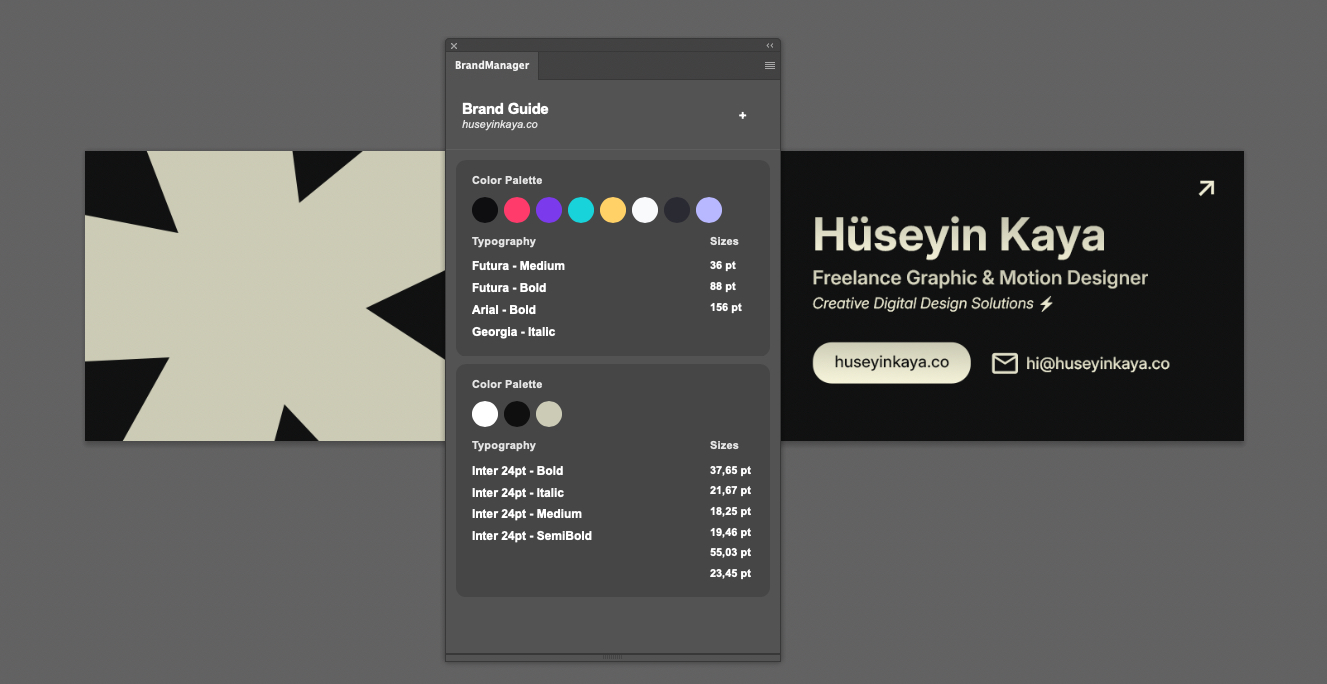Image resolution: width=1327 pixels, height=684 pixels.
Task: Click the 37,65 pt size value
Action: (730, 470)
